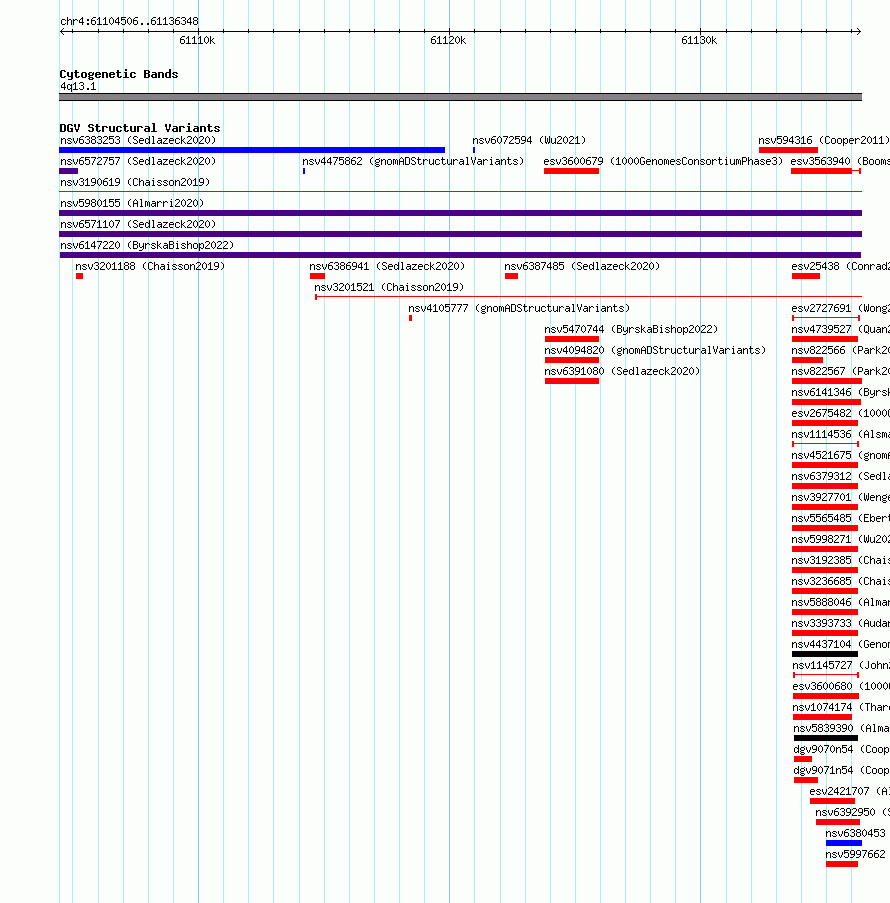890x903 pixels.
Task: Click nsv4094820 (gnomADStructuralVariants) label
Action: click(x=655, y=350)
